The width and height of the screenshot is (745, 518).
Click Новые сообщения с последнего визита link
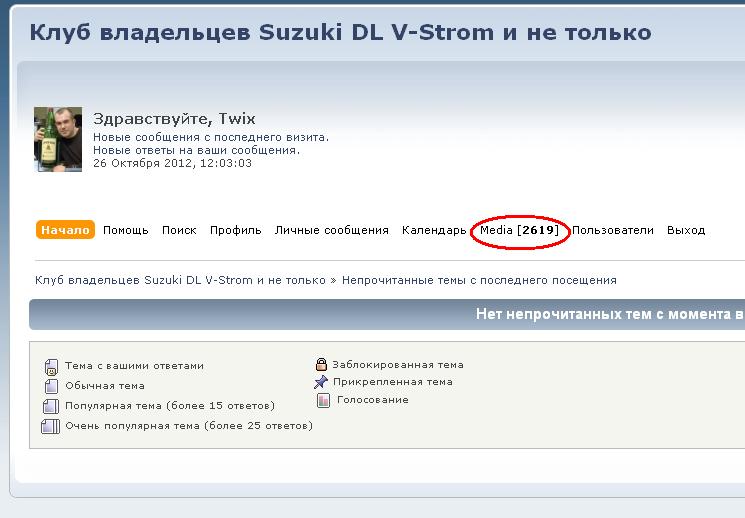pos(210,137)
